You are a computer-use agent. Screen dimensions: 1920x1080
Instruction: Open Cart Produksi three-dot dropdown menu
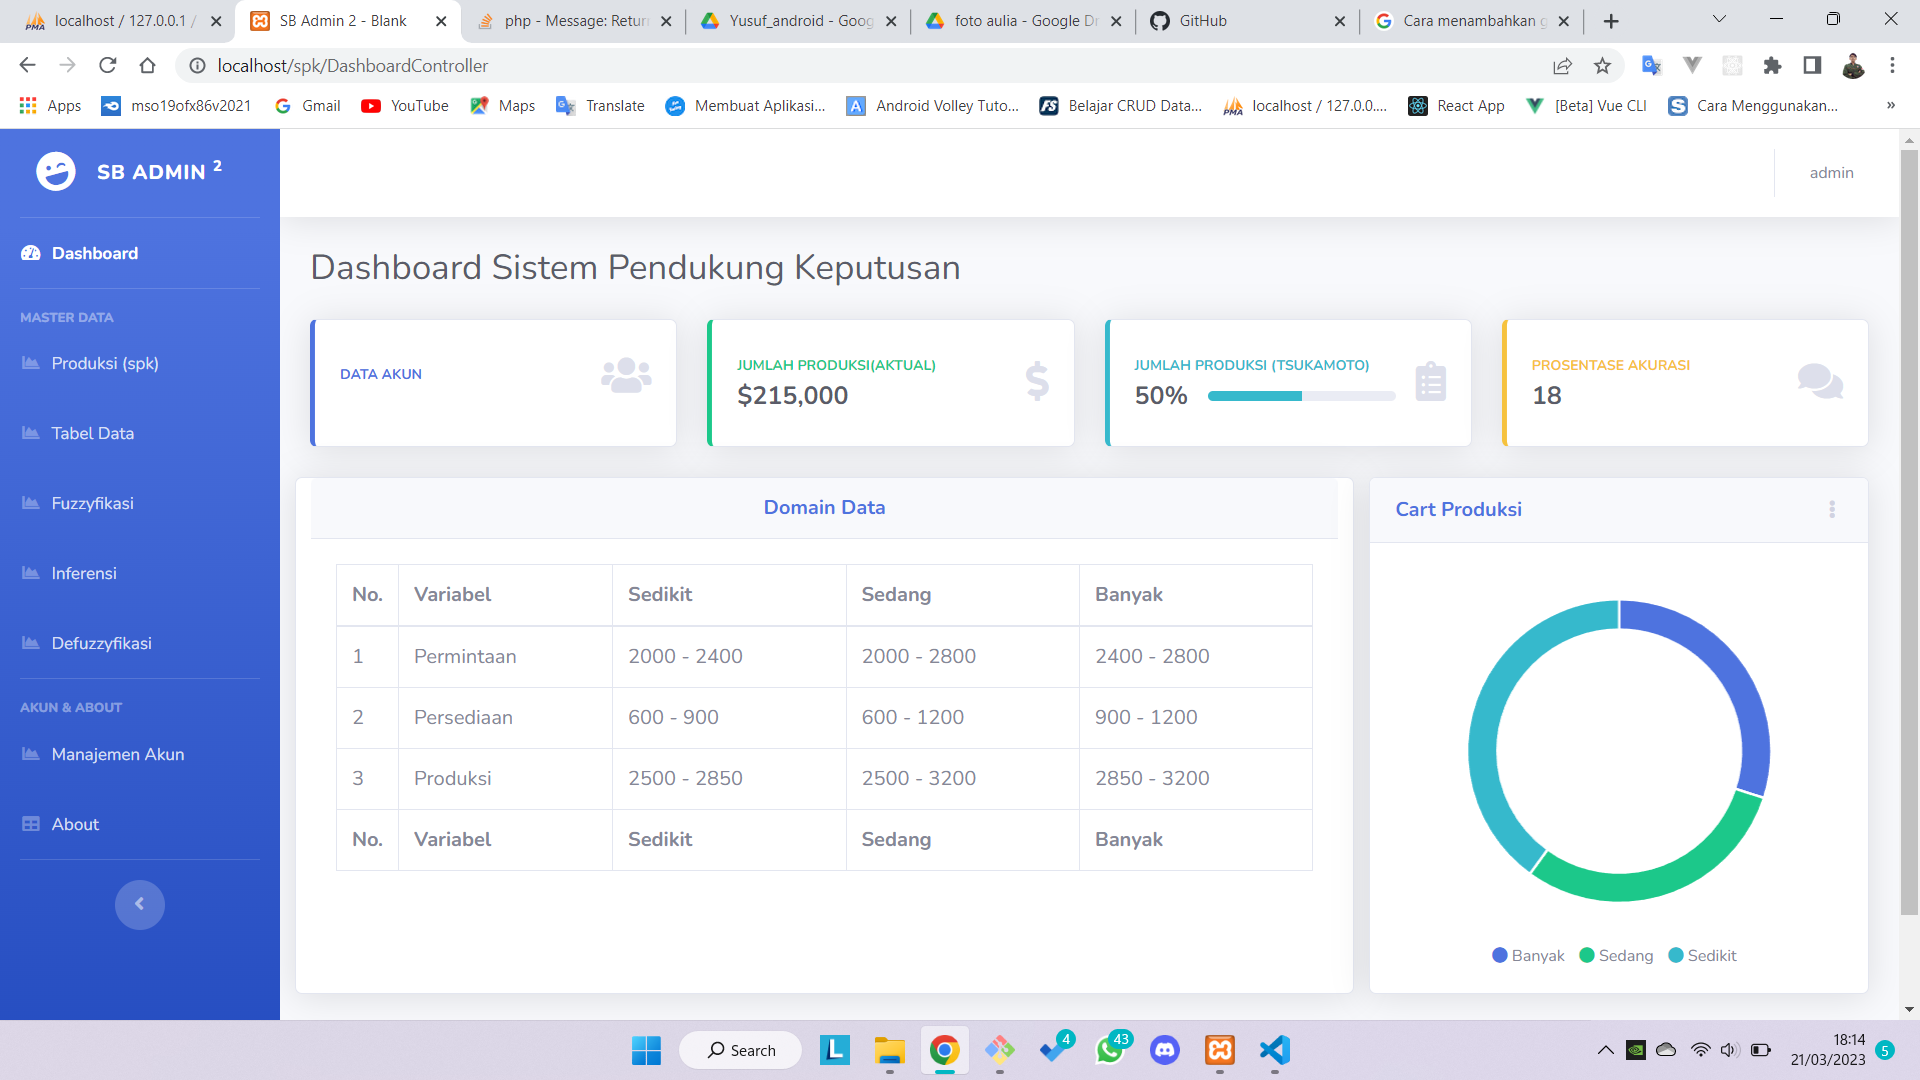1831,509
